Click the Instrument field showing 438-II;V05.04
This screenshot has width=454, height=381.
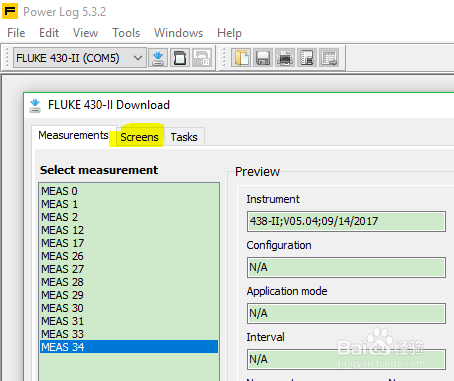(x=346, y=221)
